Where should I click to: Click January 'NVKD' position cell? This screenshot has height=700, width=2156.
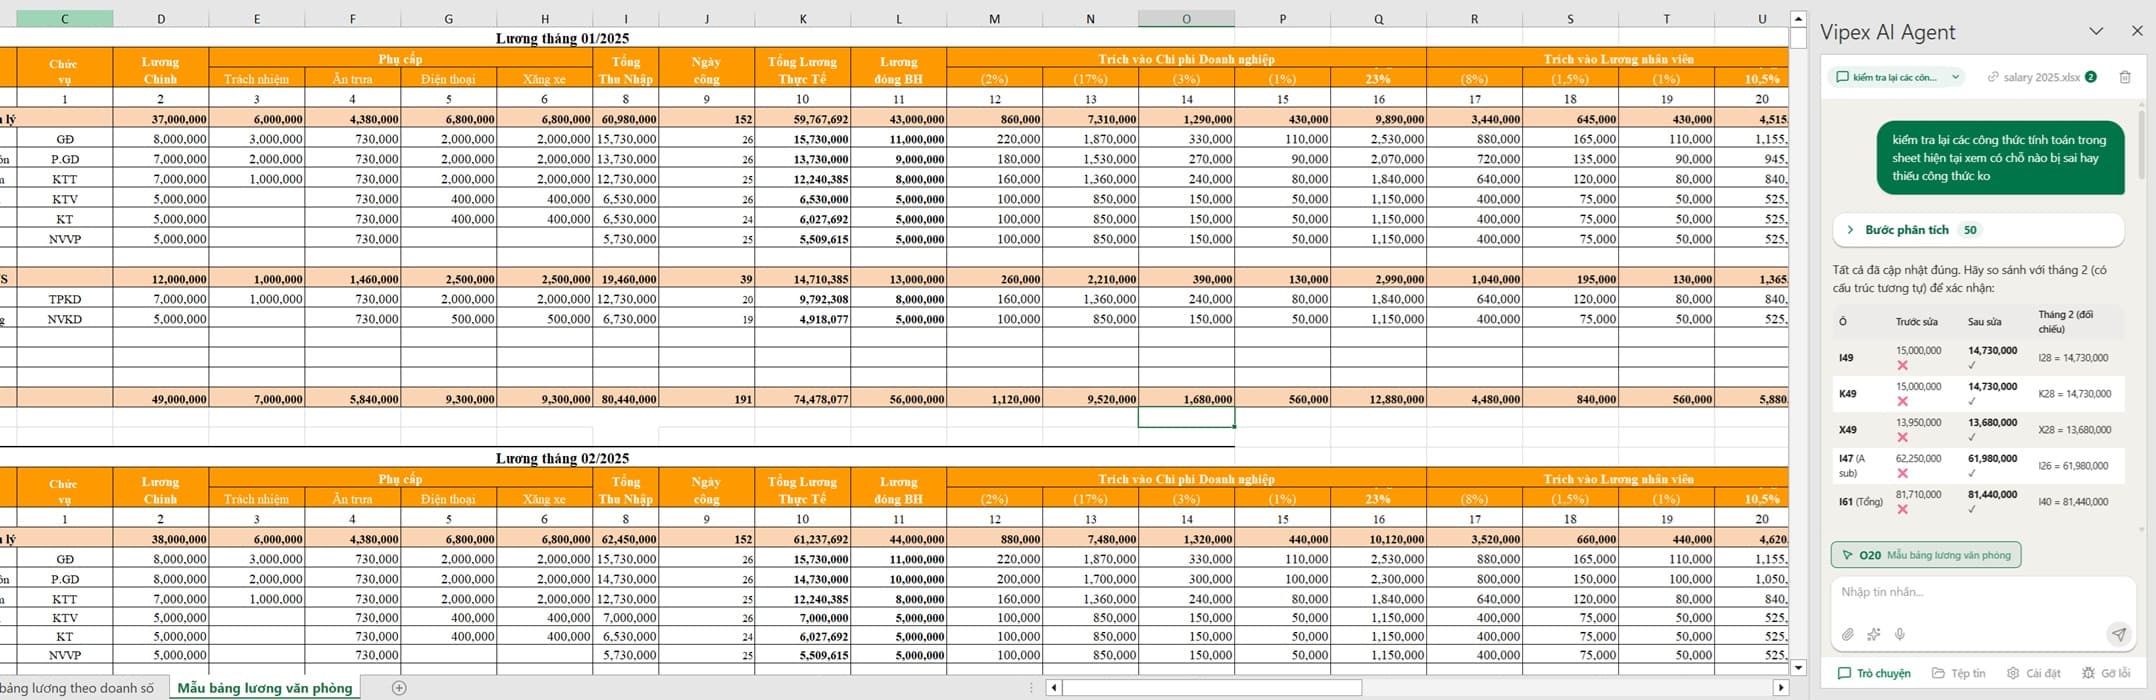point(64,319)
